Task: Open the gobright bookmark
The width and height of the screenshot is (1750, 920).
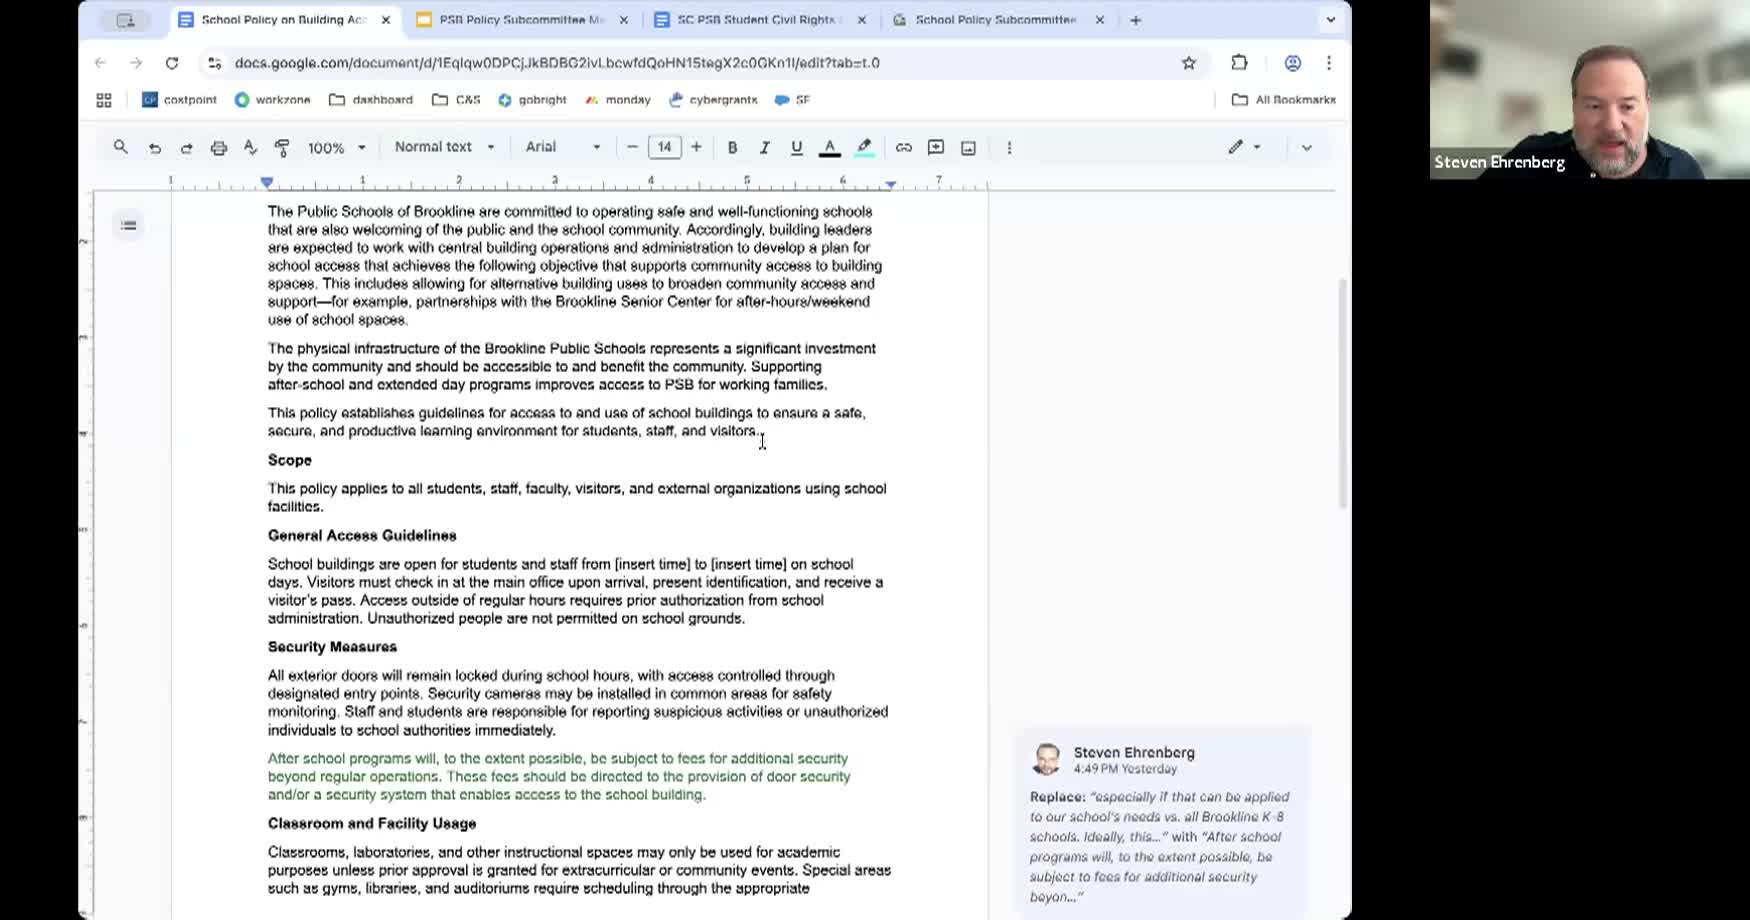Action: click(x=532, y=100)
